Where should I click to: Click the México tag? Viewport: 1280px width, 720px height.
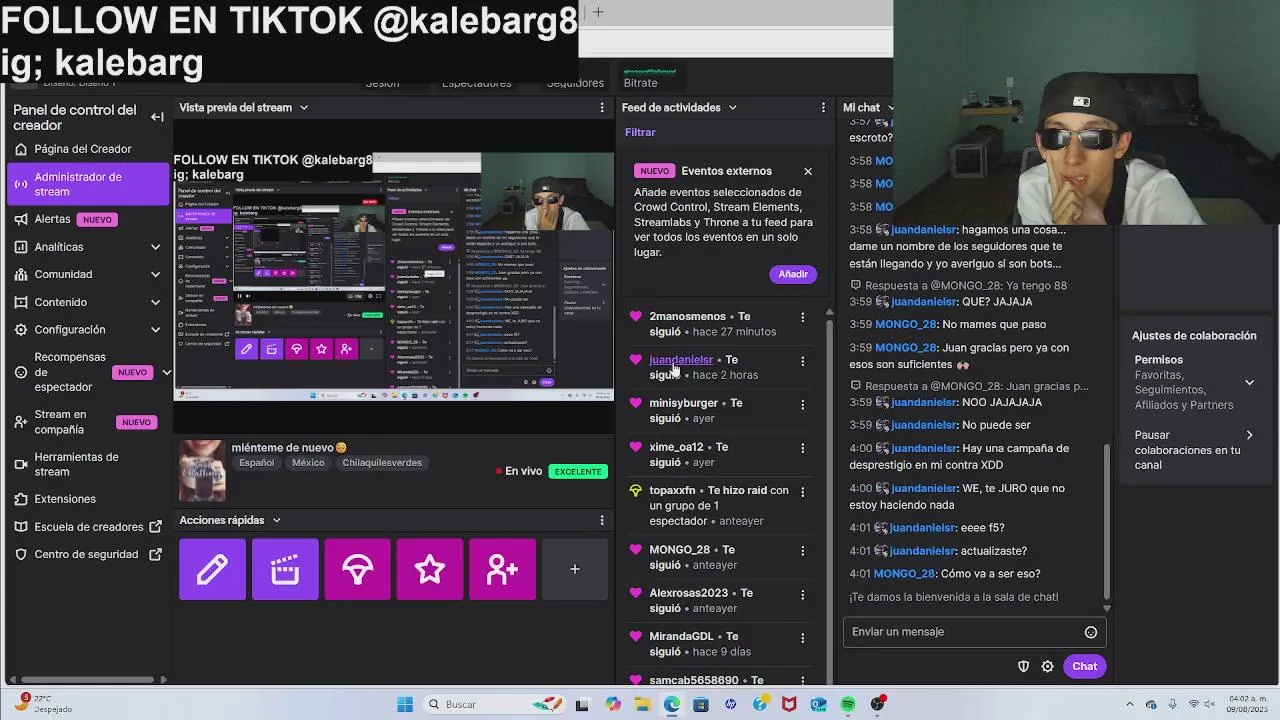308,463
